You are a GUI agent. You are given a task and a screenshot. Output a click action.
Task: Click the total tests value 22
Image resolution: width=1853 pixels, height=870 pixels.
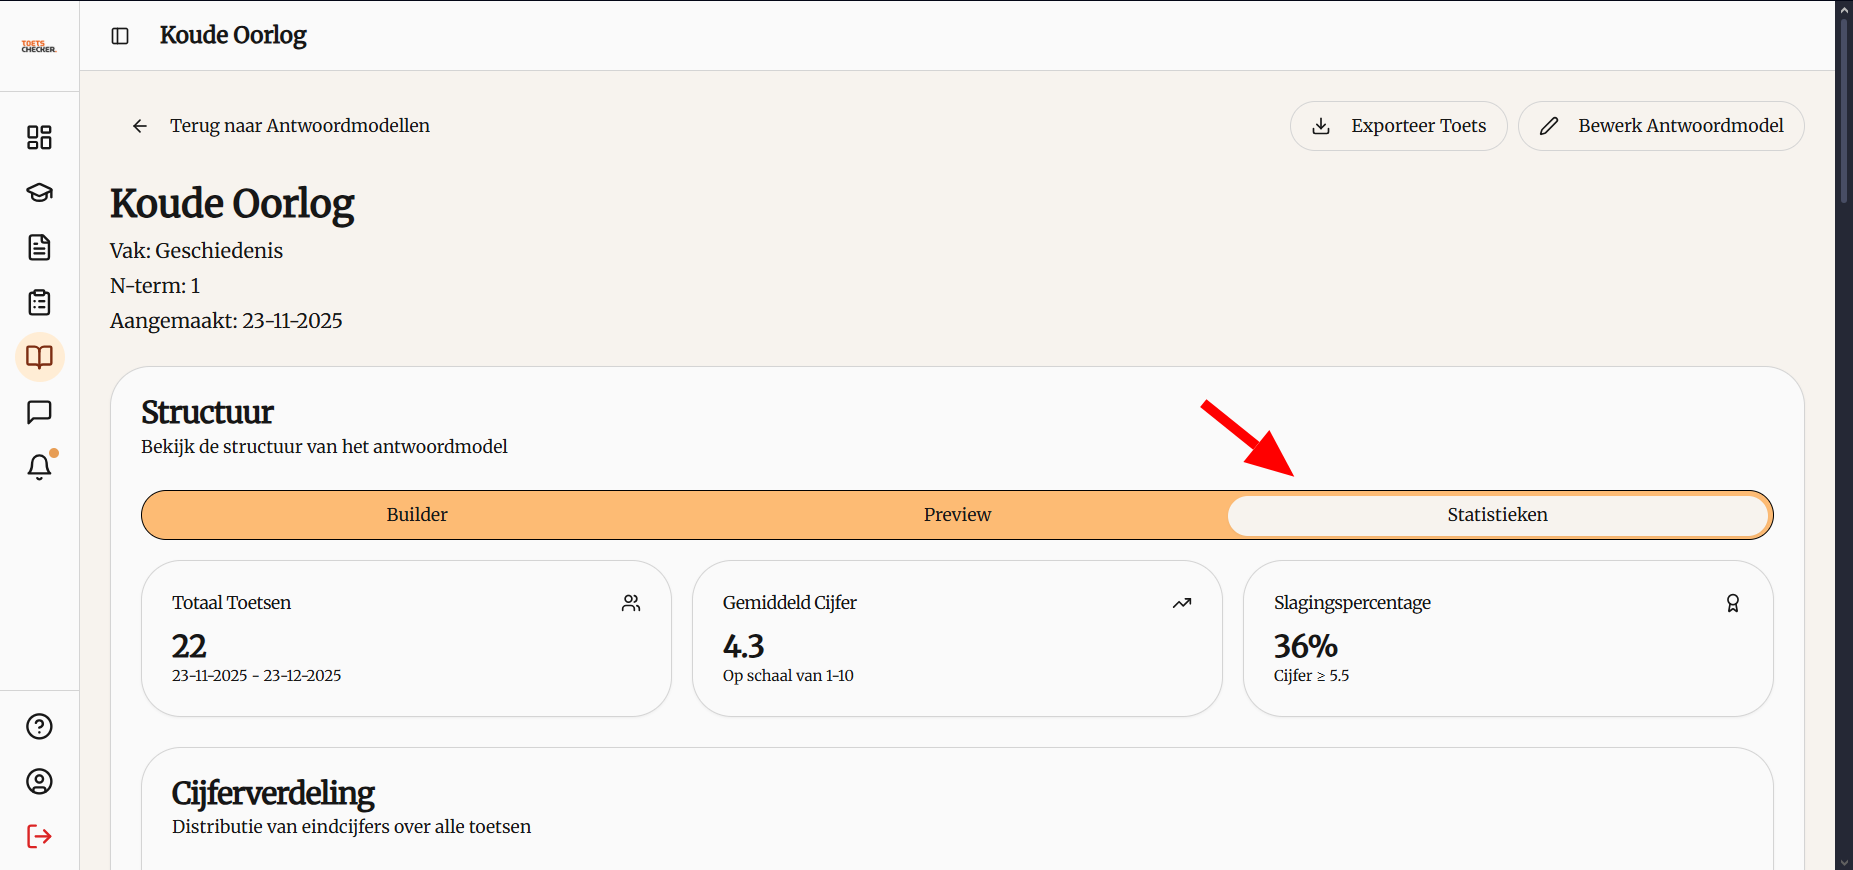(x=189, y=646)
